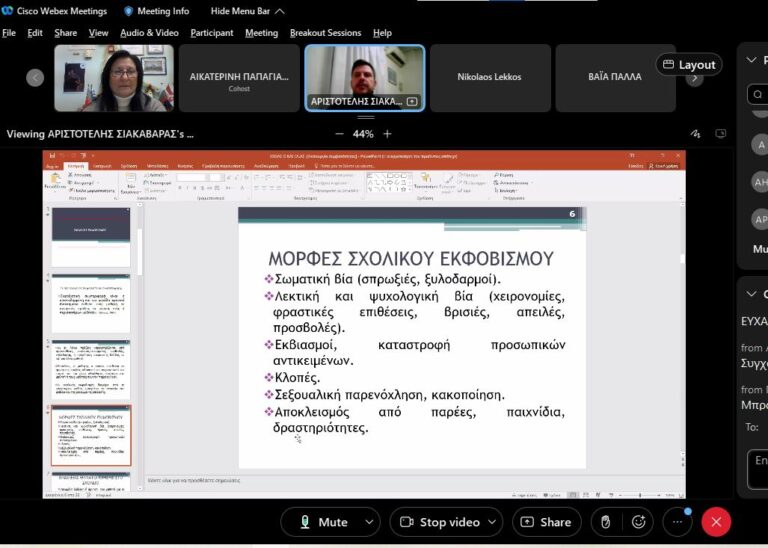Image resolution: width=768 pixels, height=548 pixels.
Task: Open the more options ellipsis button
Action: (x=677, y=522)
